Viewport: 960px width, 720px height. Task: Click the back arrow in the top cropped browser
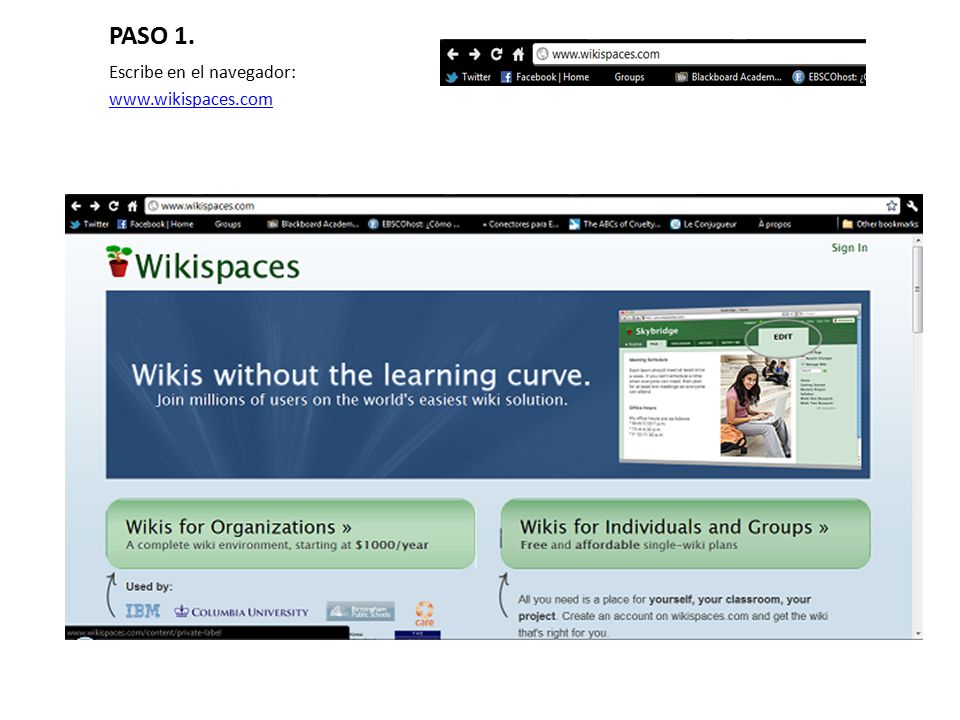[452, 54]
